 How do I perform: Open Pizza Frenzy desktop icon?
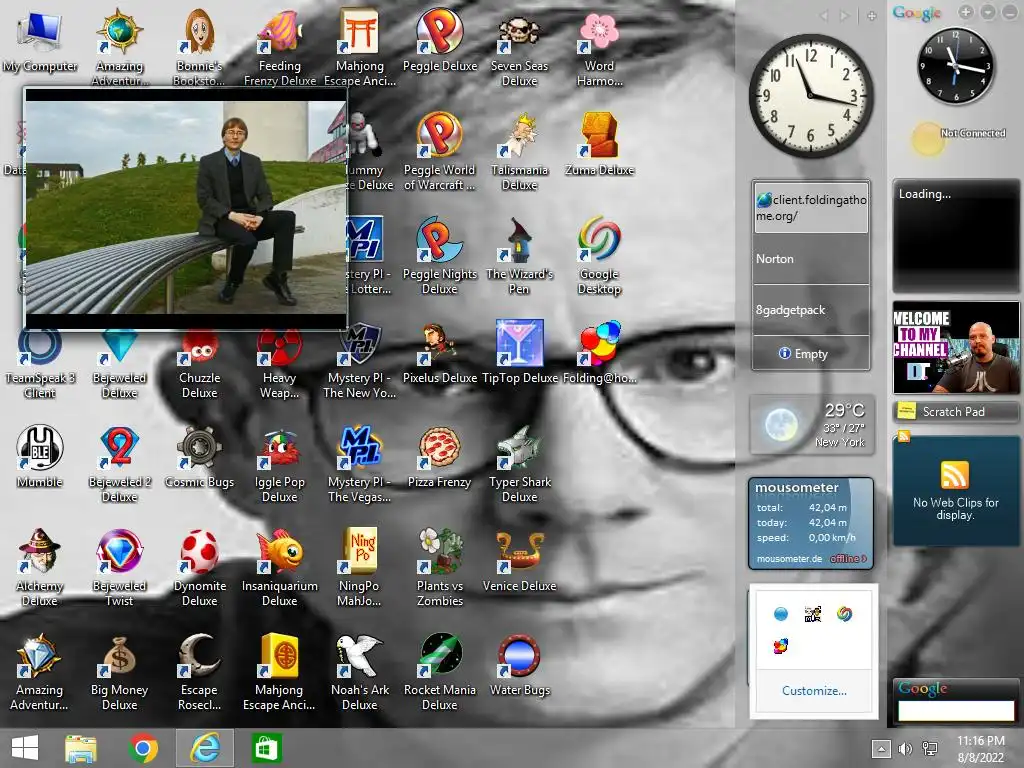pos(440,457)
